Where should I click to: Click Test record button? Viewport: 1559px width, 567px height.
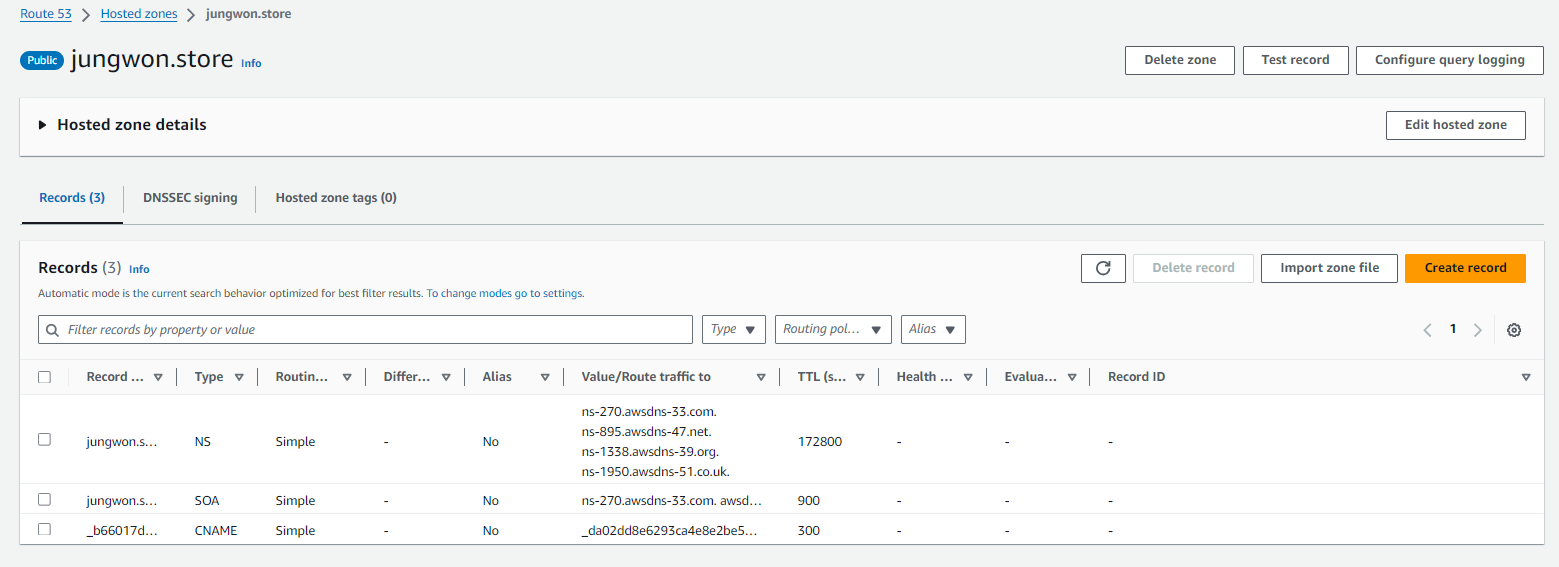point(1295,60)
